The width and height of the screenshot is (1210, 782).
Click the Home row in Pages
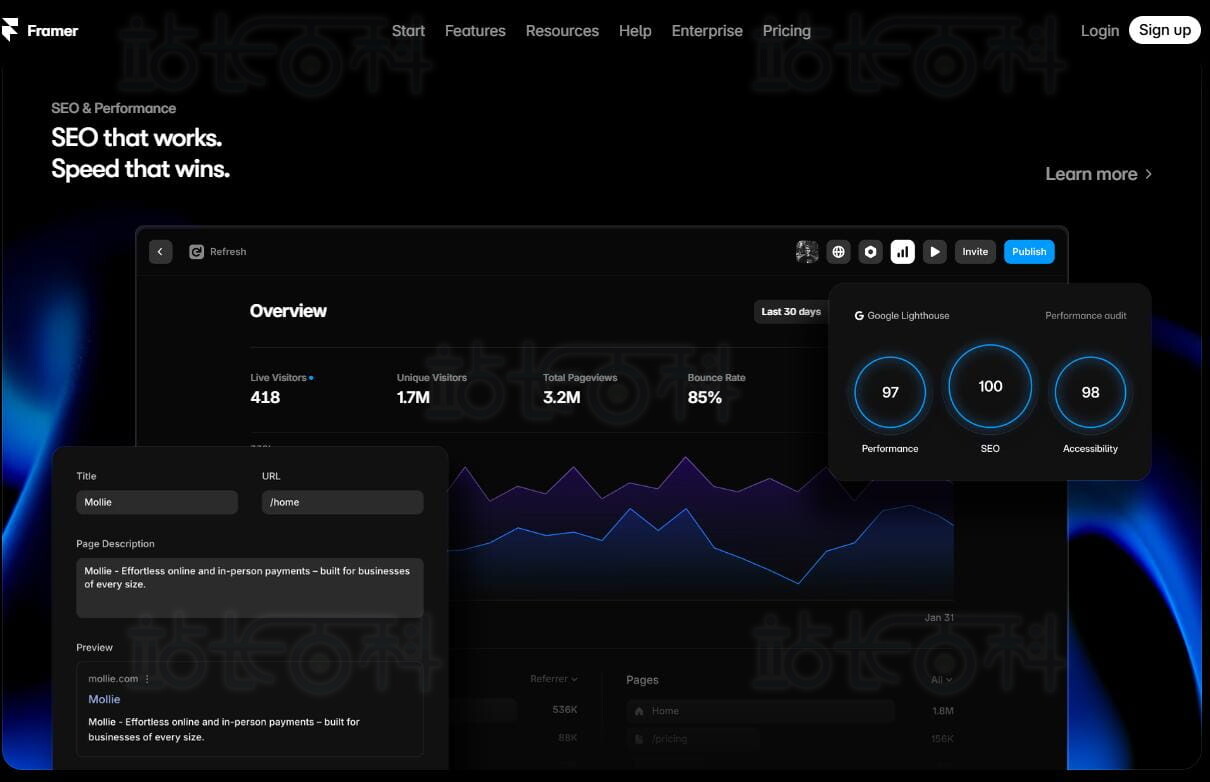(760, 711)
